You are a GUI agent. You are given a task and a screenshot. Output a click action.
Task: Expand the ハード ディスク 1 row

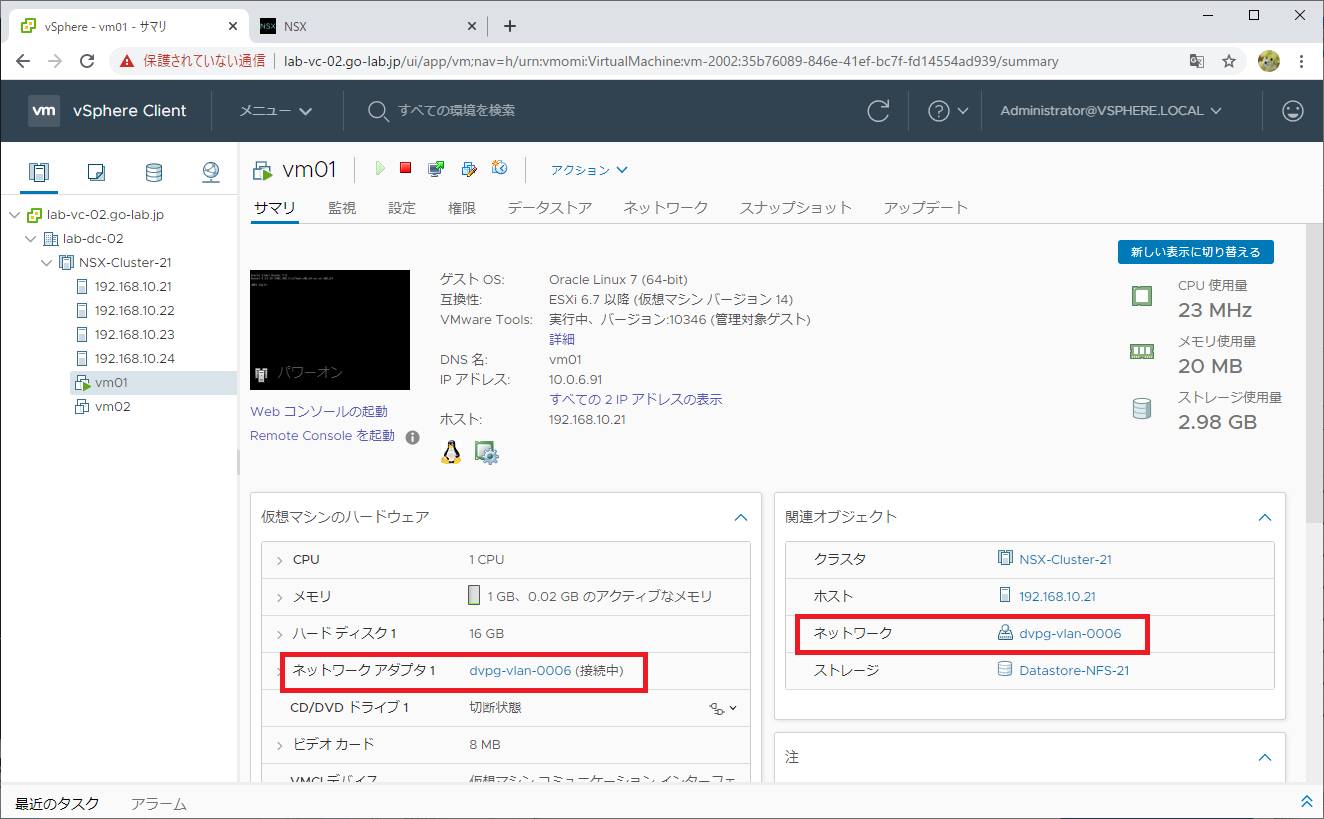(x=280, y=634)
